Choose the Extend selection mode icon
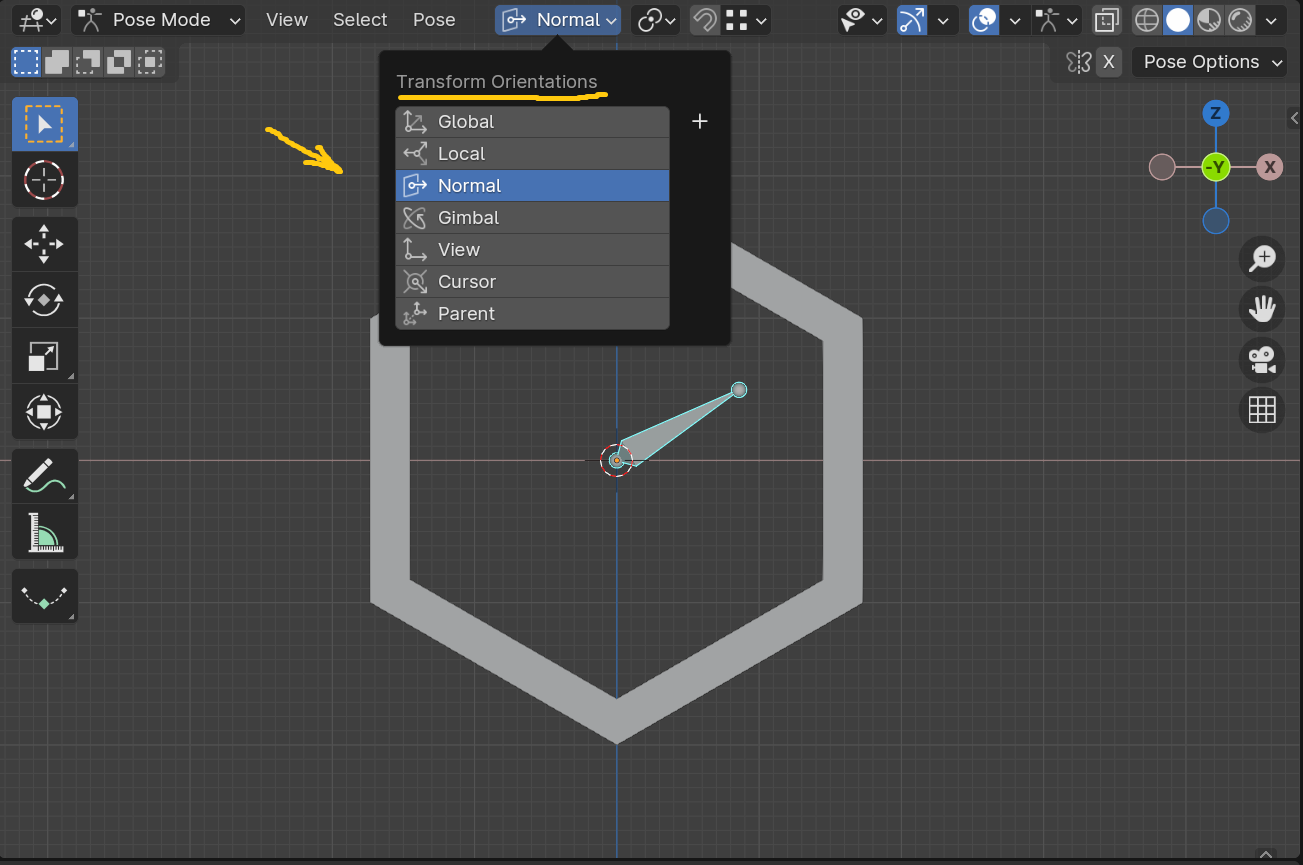The width and height of the screenshot is (1303, 865). point(57,62)
